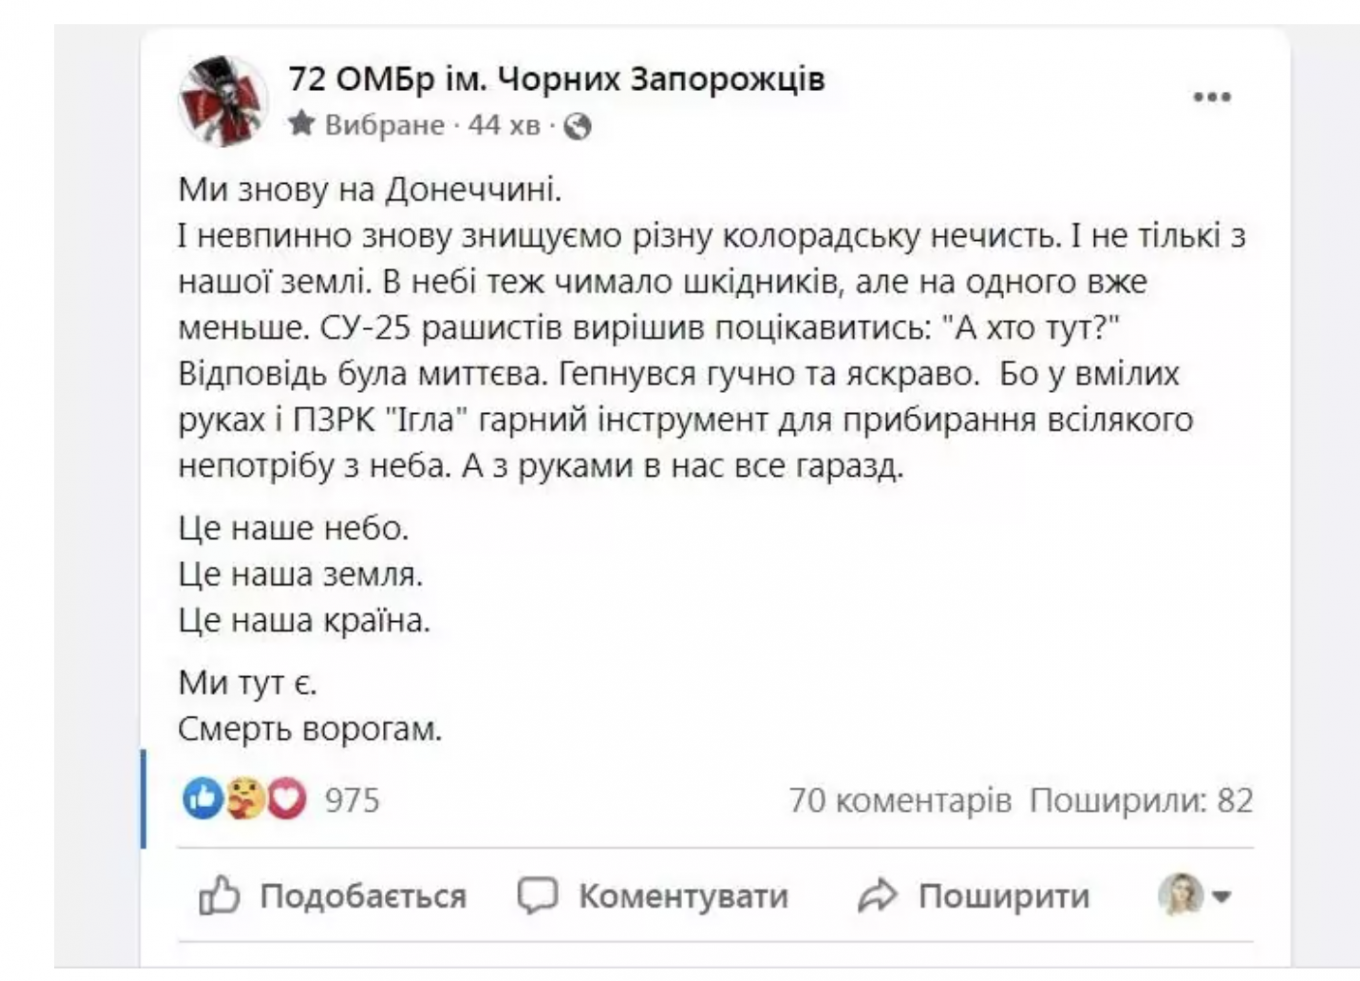The width and height of the screenshot is (1360, 981).
Task: Open the Поширили: 82 shares list
Action: [x=1141, y=800]
